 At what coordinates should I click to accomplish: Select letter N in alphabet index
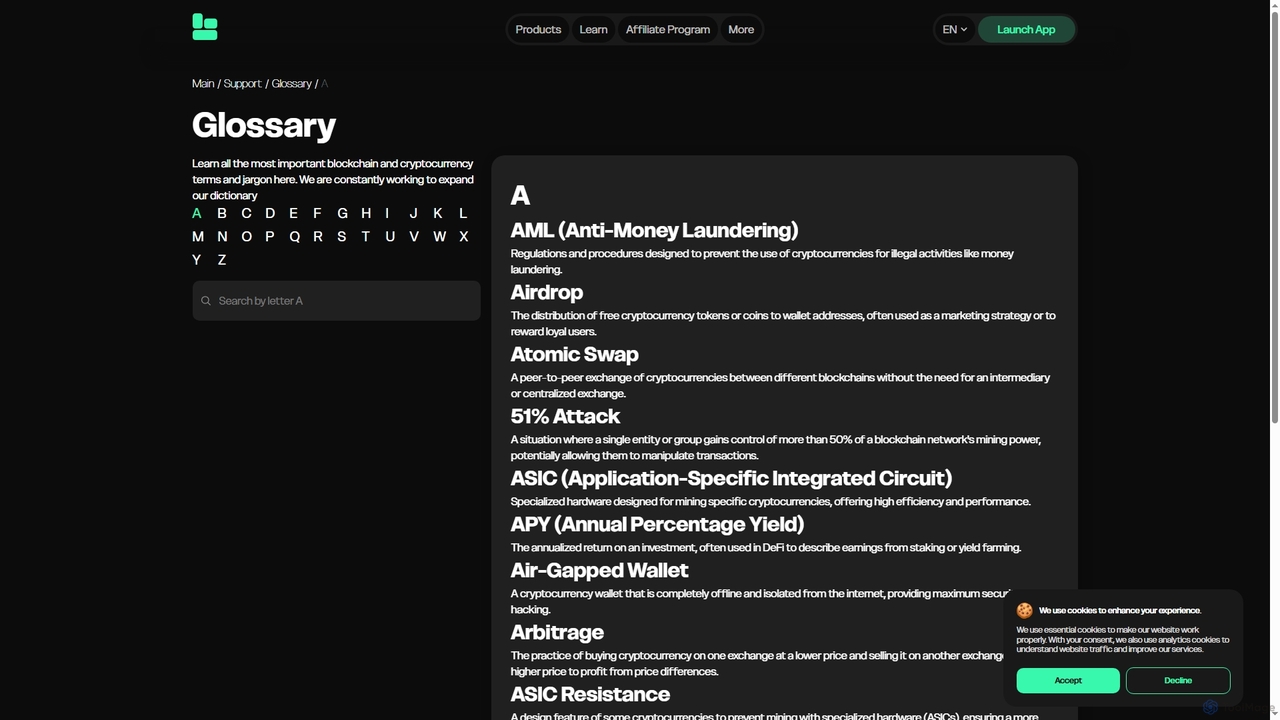pyautogui.click(x=222, y=237)
